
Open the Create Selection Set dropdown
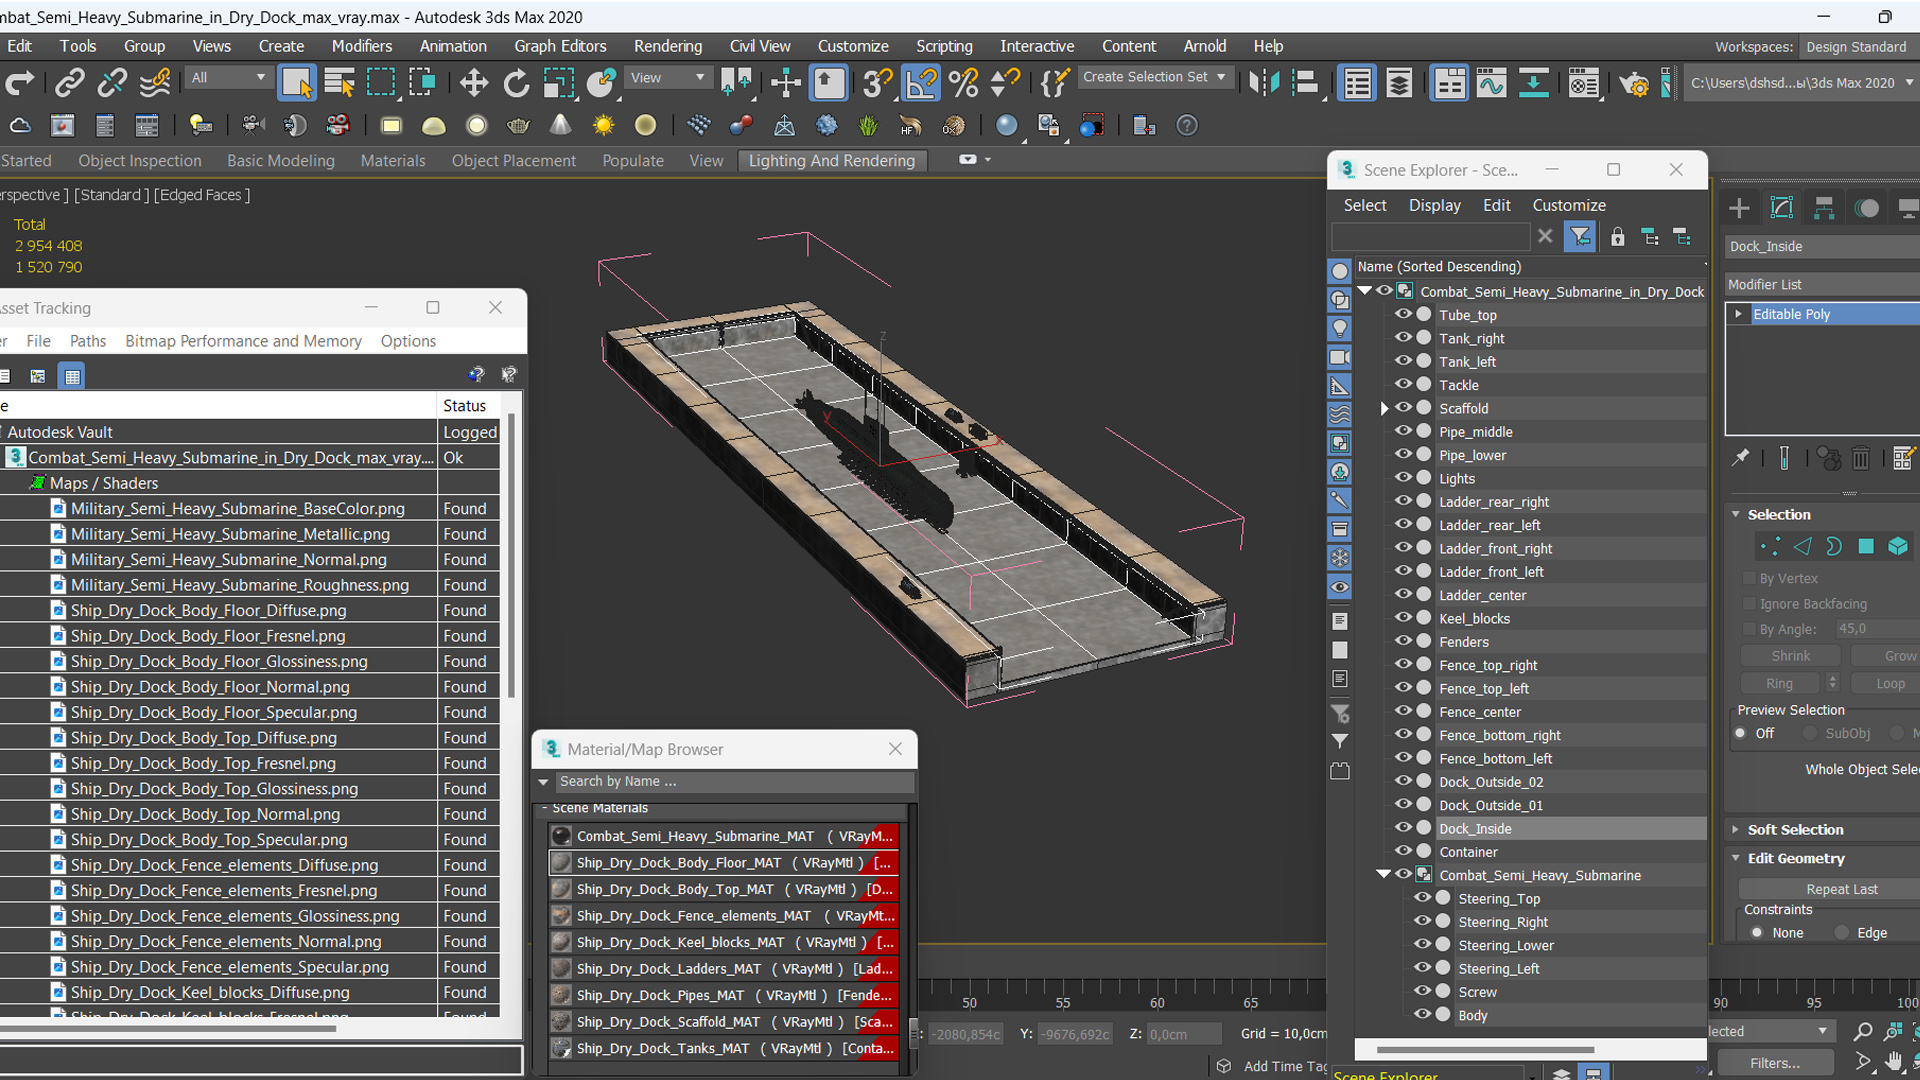tap(1156, 77)
